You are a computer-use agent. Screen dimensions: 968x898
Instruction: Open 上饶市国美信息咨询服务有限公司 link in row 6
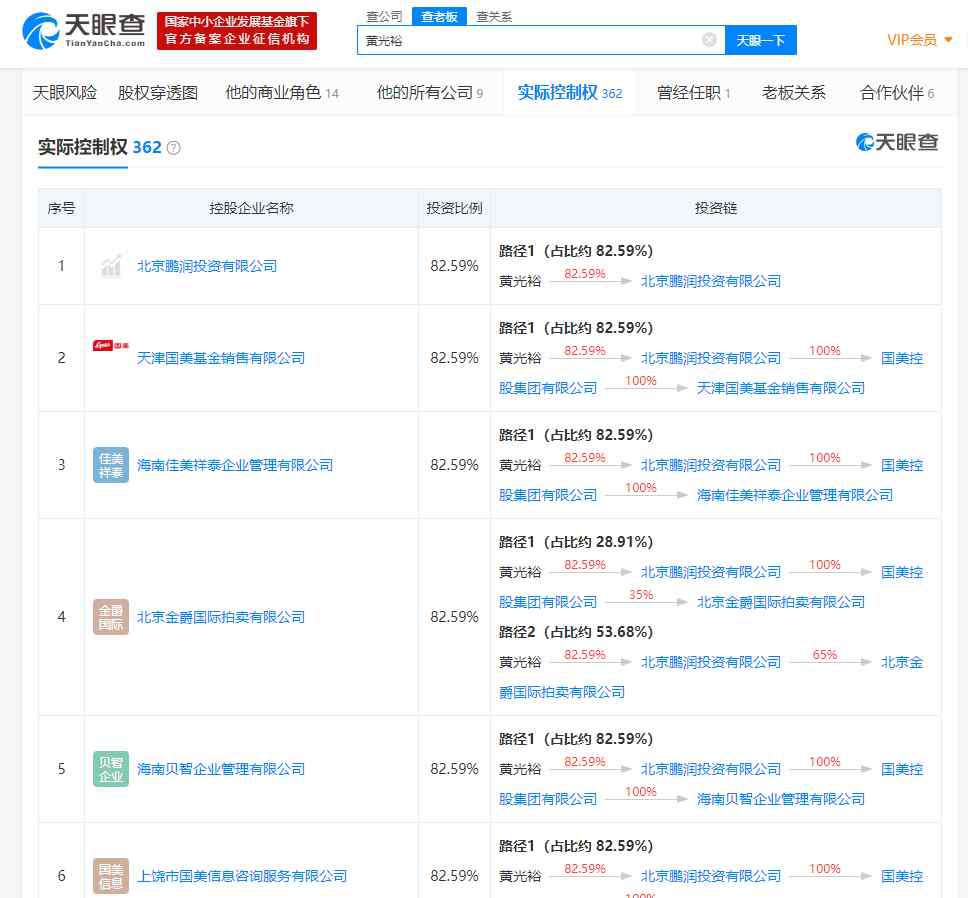pyautogui.click(x=241, y=876)
